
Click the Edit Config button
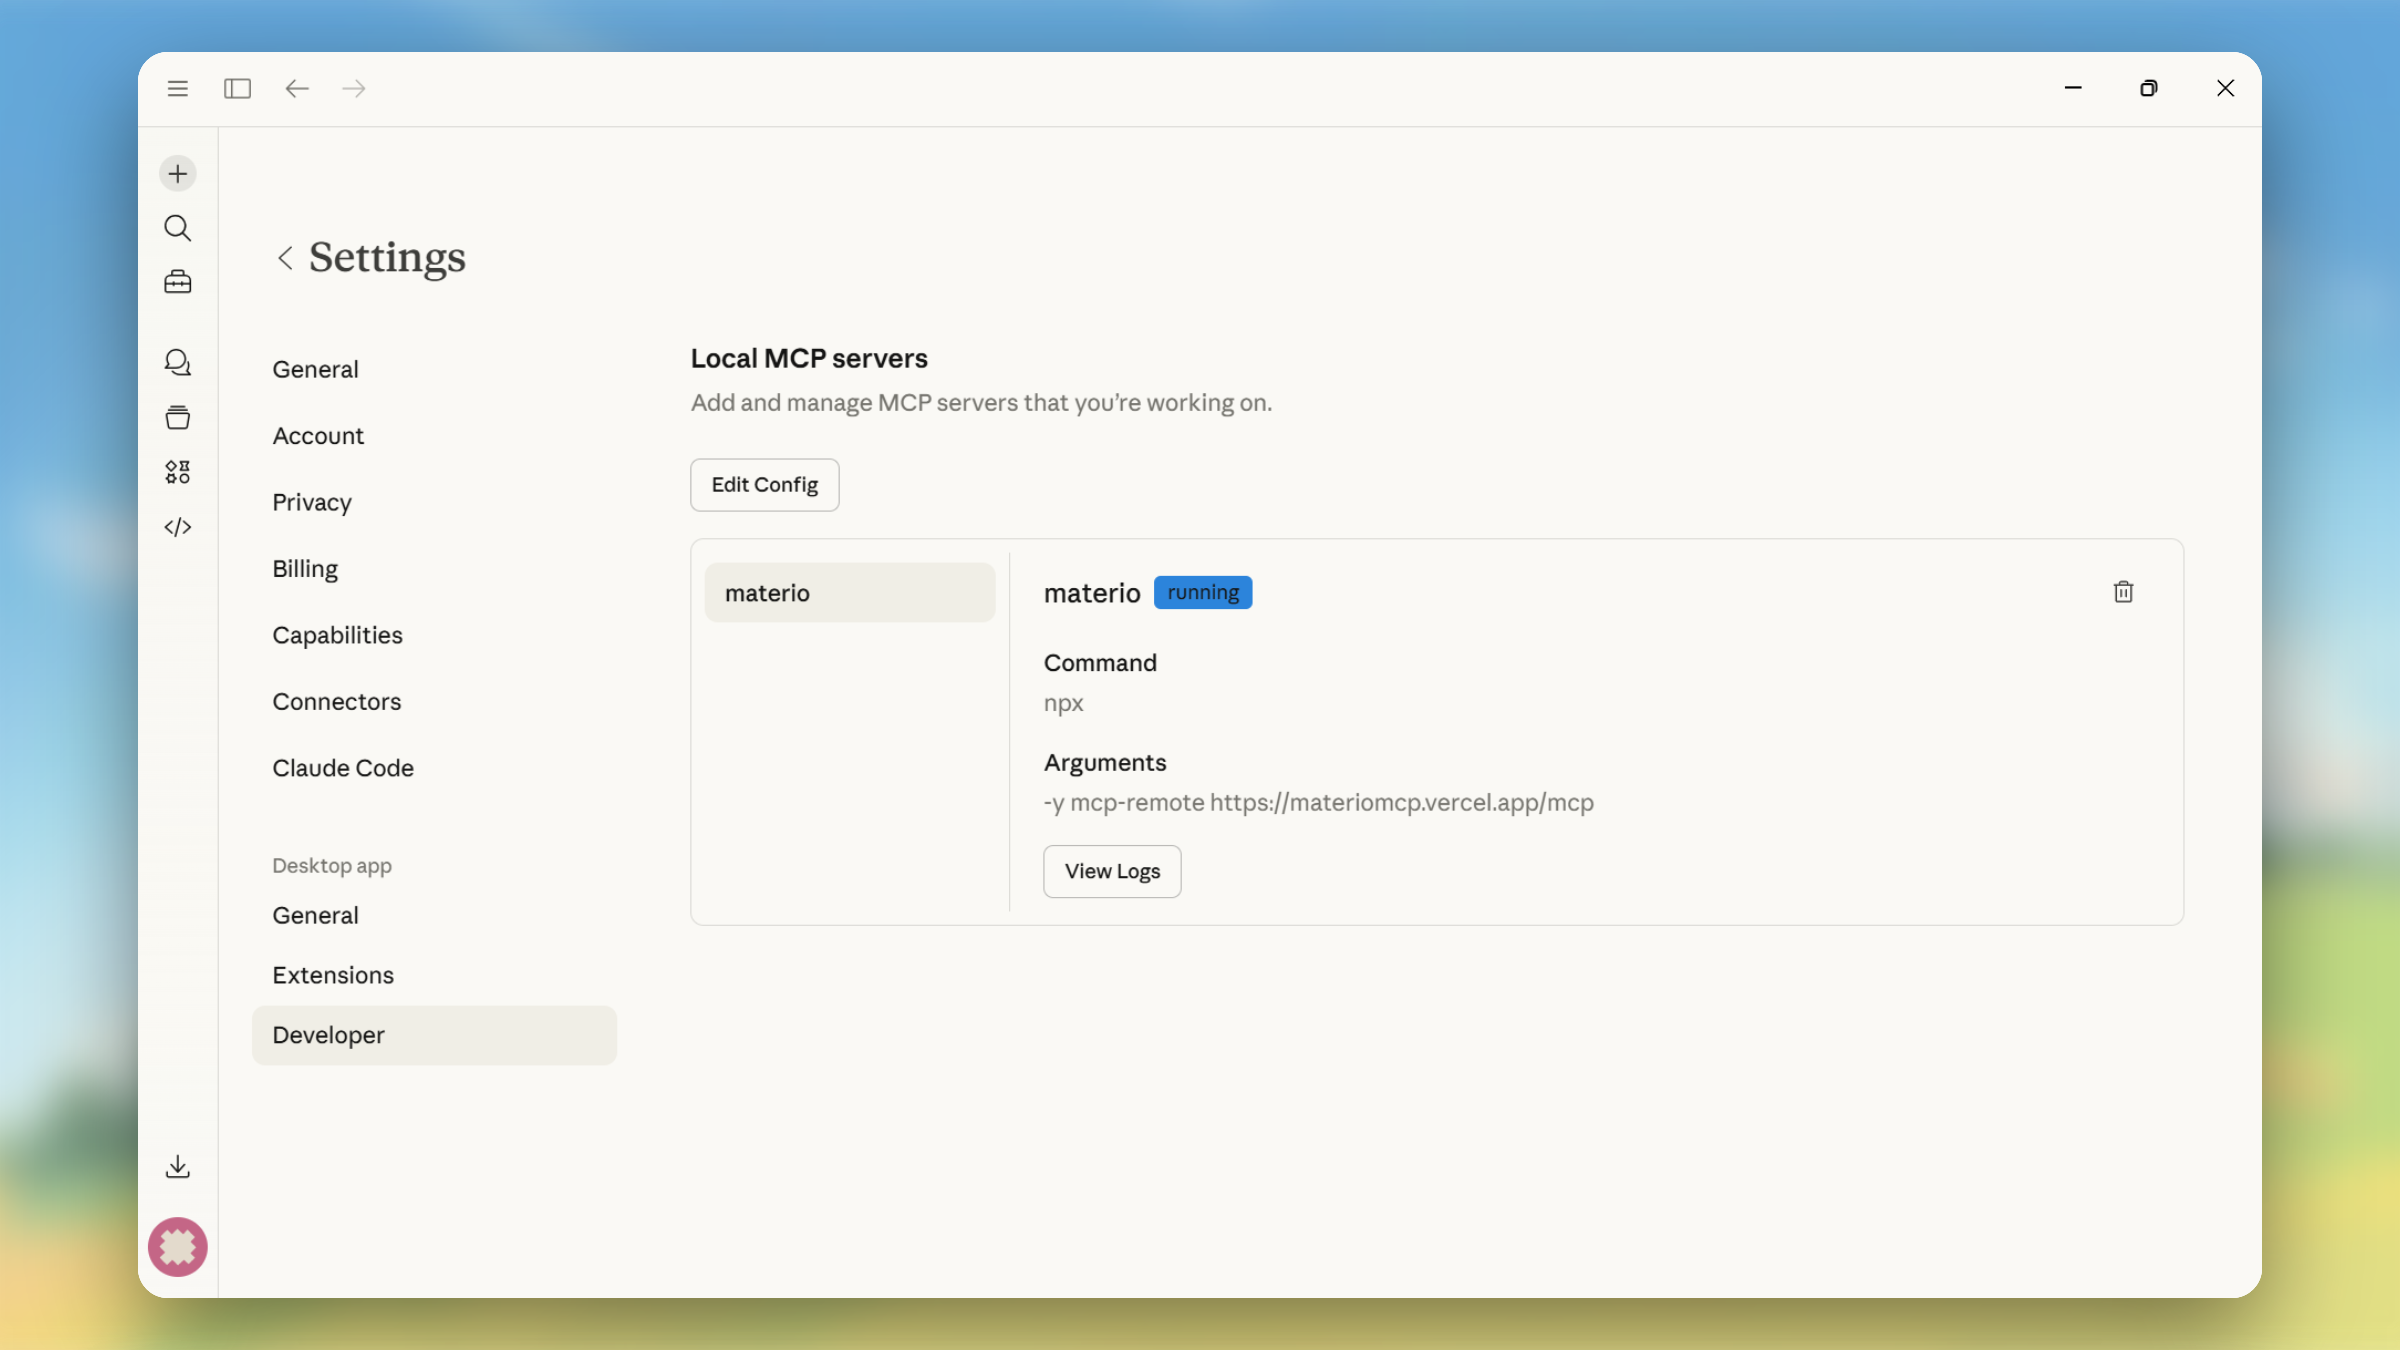point(764,485)
